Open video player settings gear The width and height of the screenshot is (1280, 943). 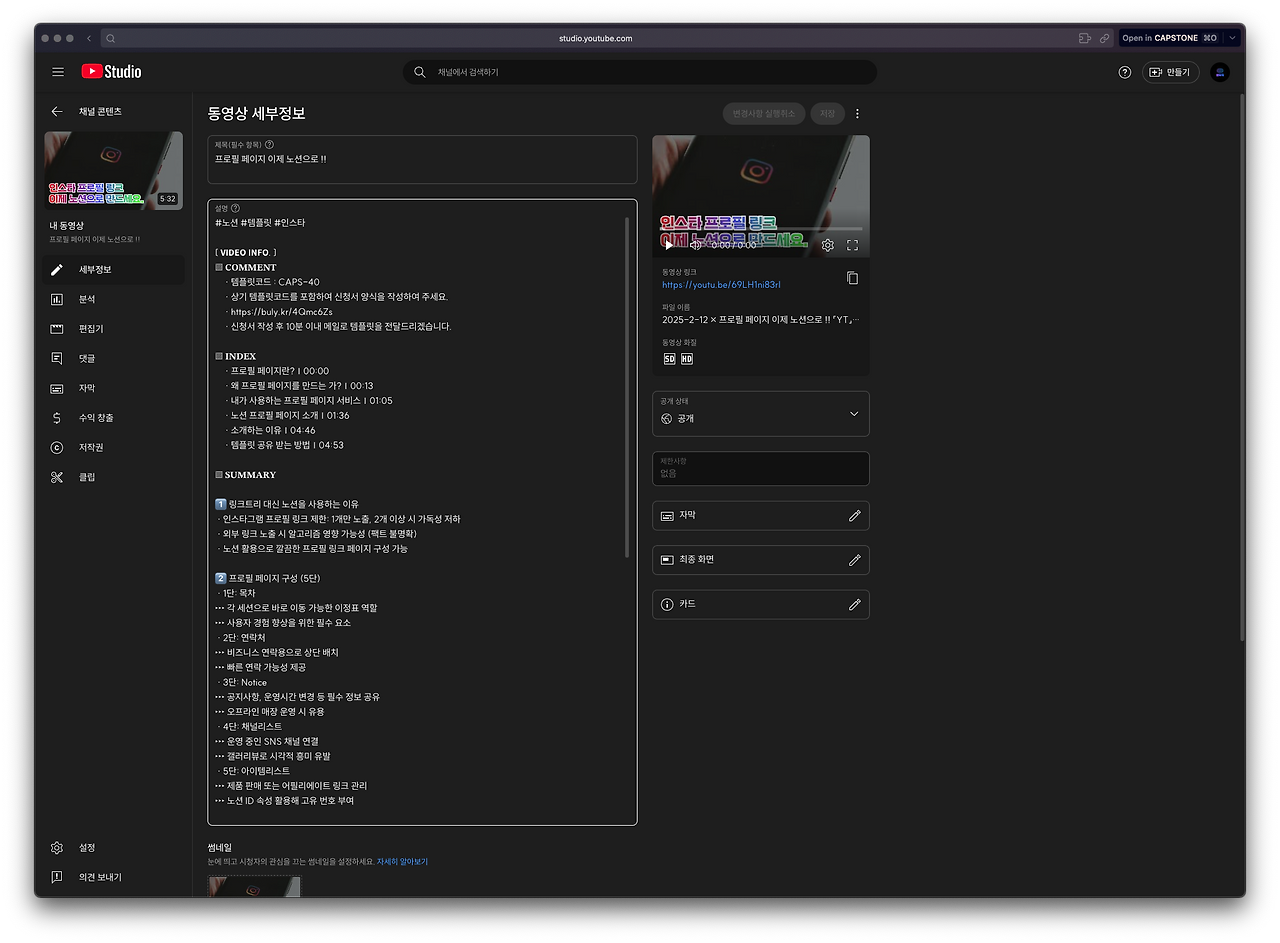828,245
